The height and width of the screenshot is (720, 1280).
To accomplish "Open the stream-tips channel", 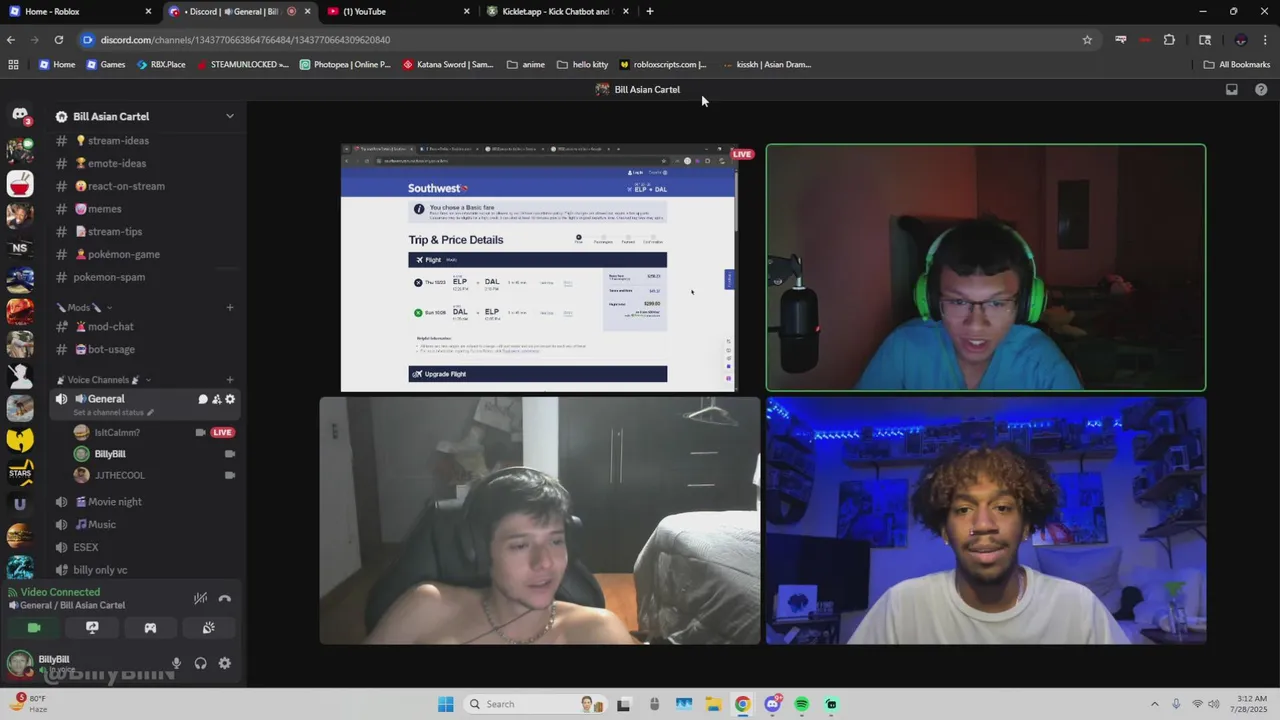I will (144, 231).
